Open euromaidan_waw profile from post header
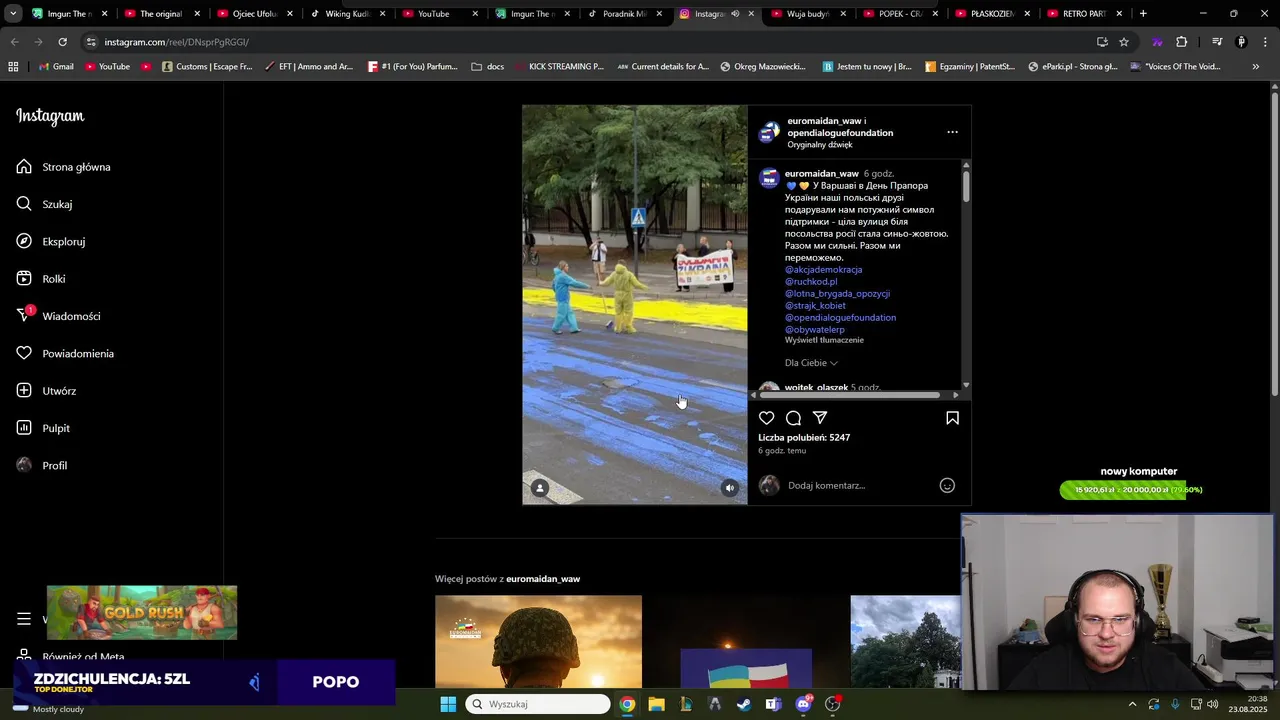This screenshot has width=1280, height=720. pos(823,121)
